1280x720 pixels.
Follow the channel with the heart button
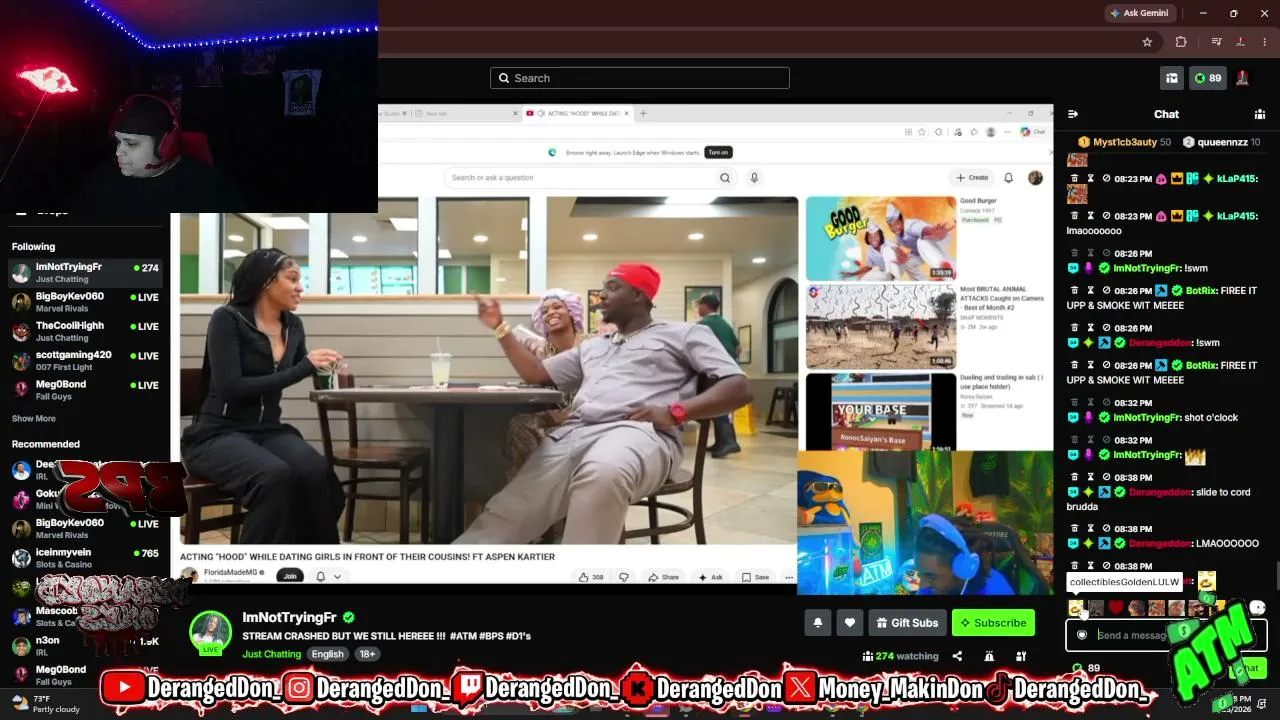(x=849, y=622)
